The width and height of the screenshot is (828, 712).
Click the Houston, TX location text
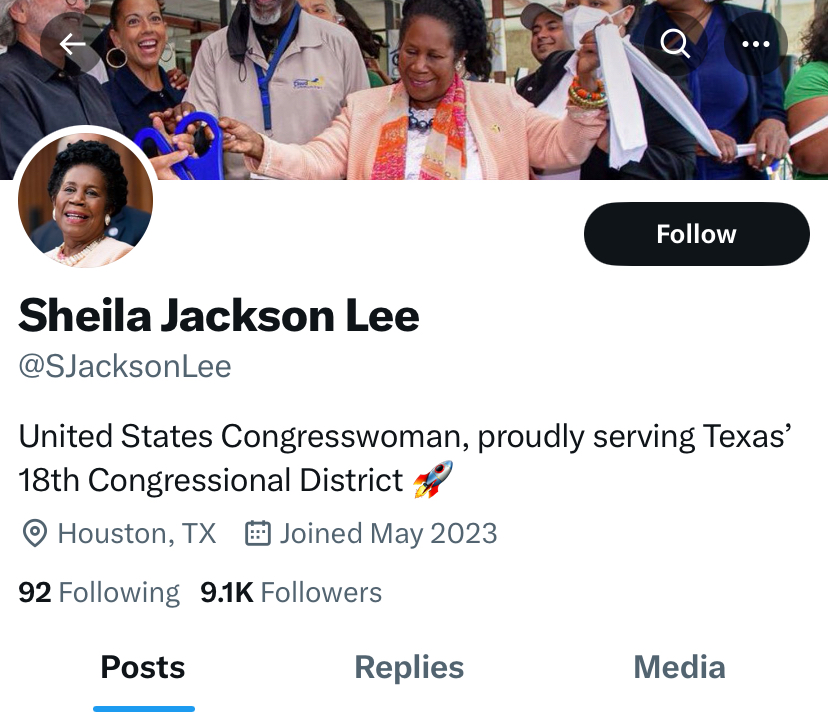coord(137,533)
